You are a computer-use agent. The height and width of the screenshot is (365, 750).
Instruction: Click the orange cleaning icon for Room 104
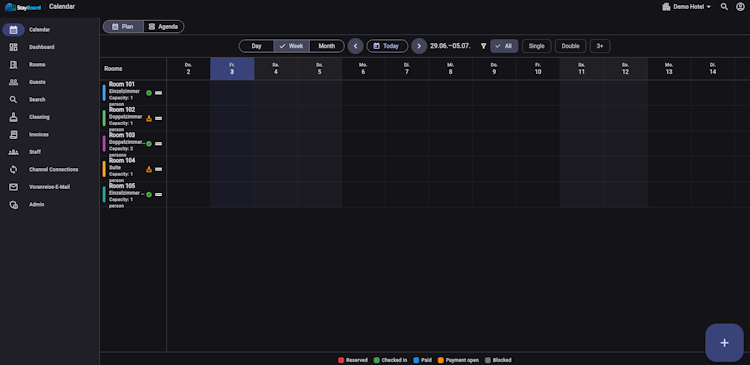coord(149,169)
